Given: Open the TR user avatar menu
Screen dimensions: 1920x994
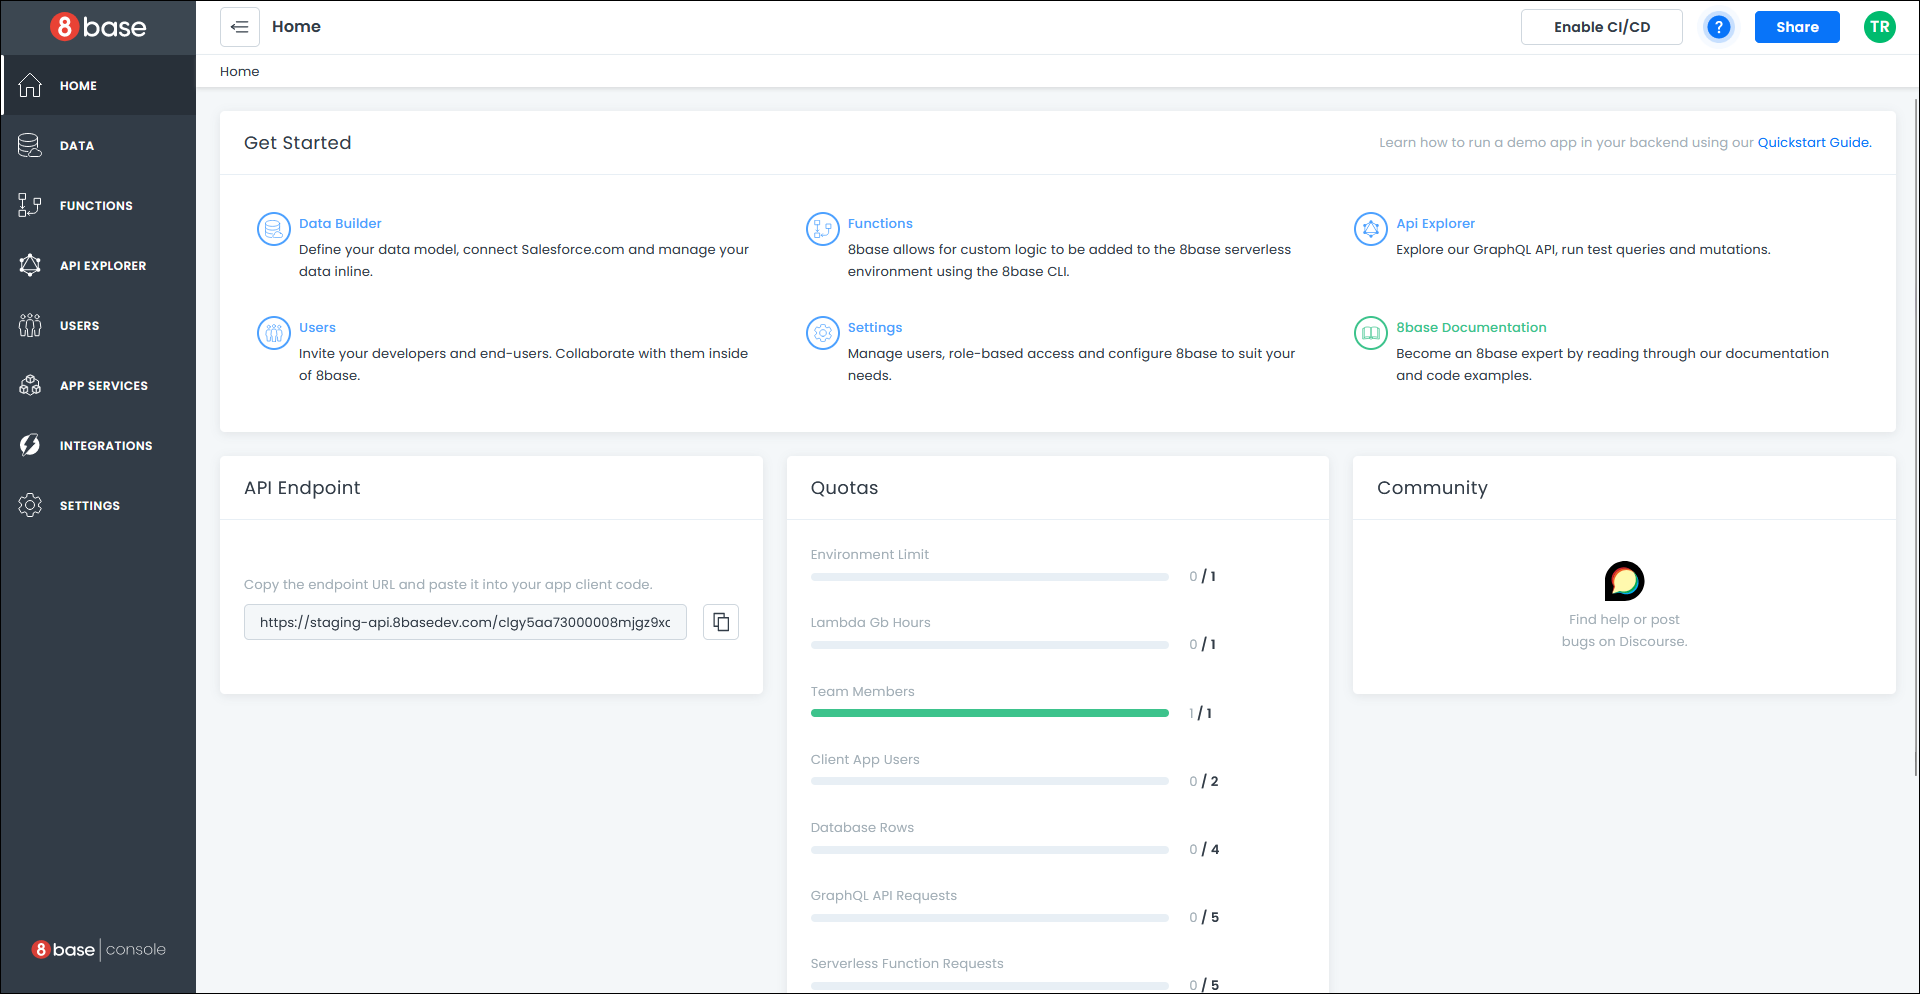Looking at the screenshot, I should [1879, 27].
